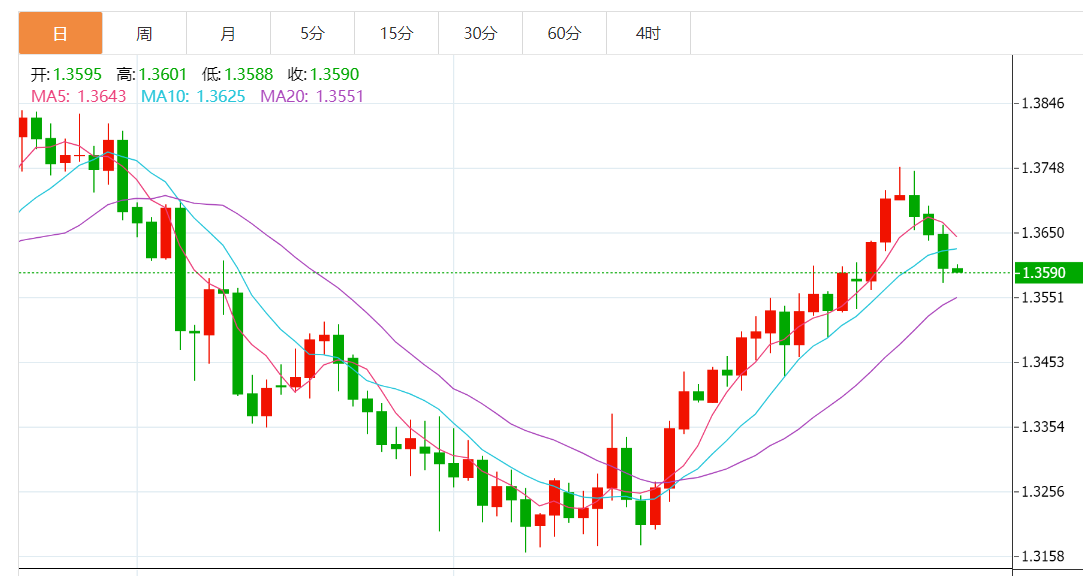Open the 60分 timeframe tab
This screenshot has height=576, width=1083.
[564, 33]
